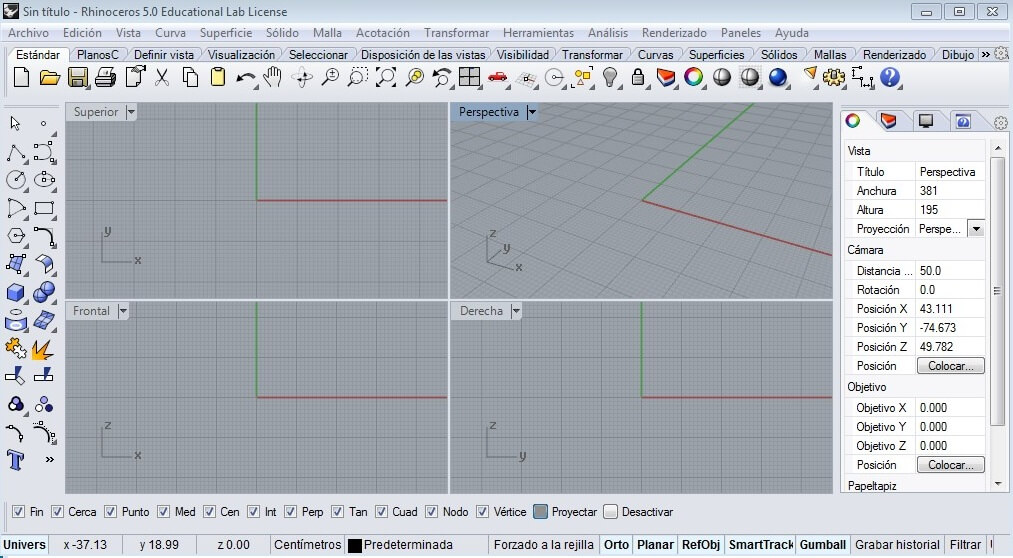The height and width of the screenshot is (558, 1013).
Task: Cut selection with scissors icon
Action: [162, 78]
